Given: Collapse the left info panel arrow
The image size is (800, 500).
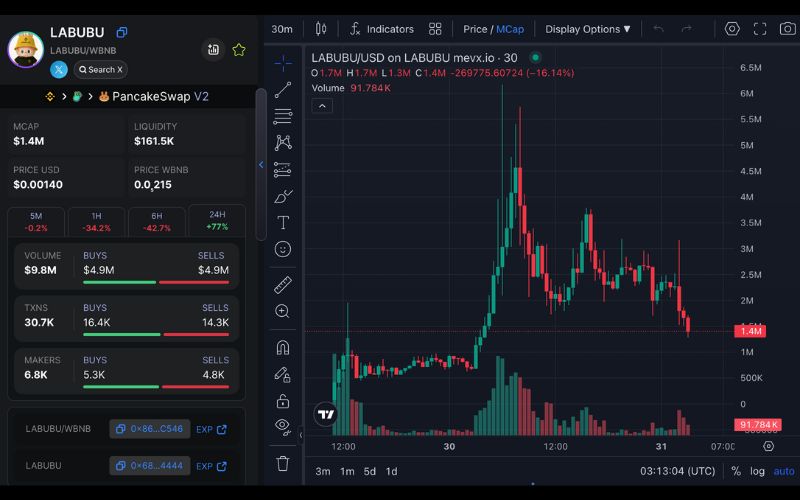Looking at the screenshot, I should 261,165.
